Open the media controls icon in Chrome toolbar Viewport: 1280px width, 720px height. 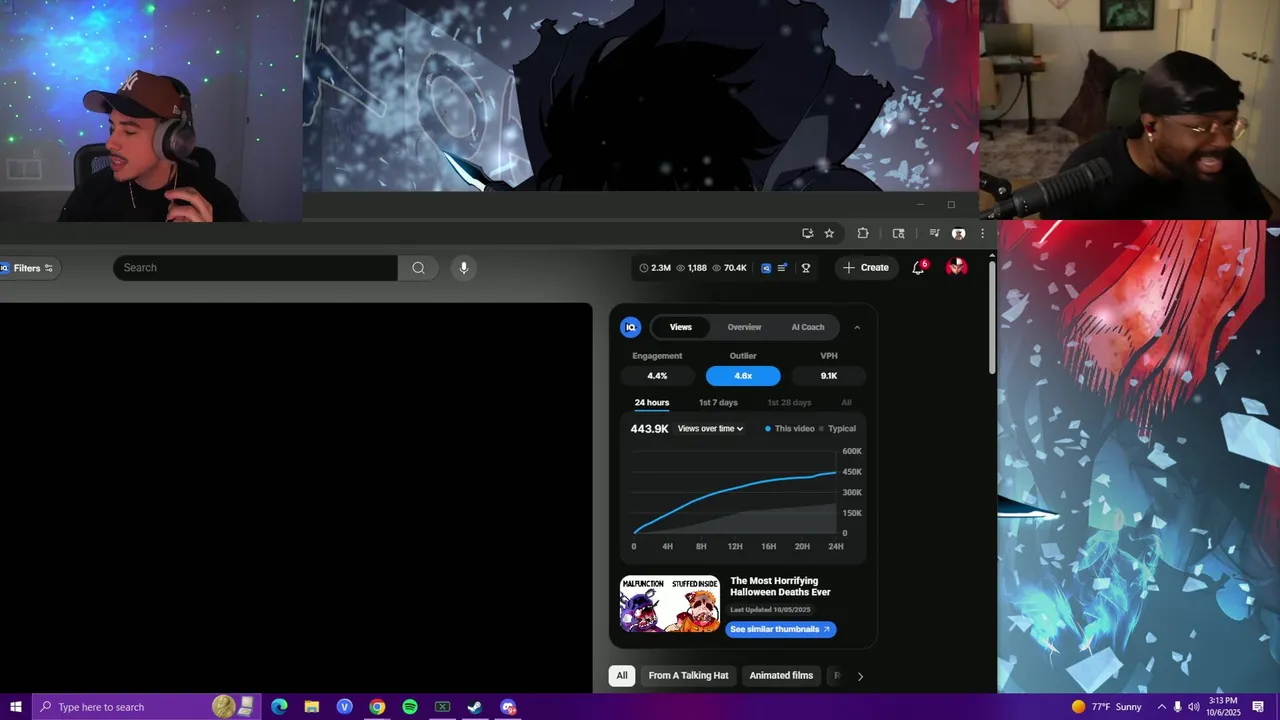tap(934, 233)
